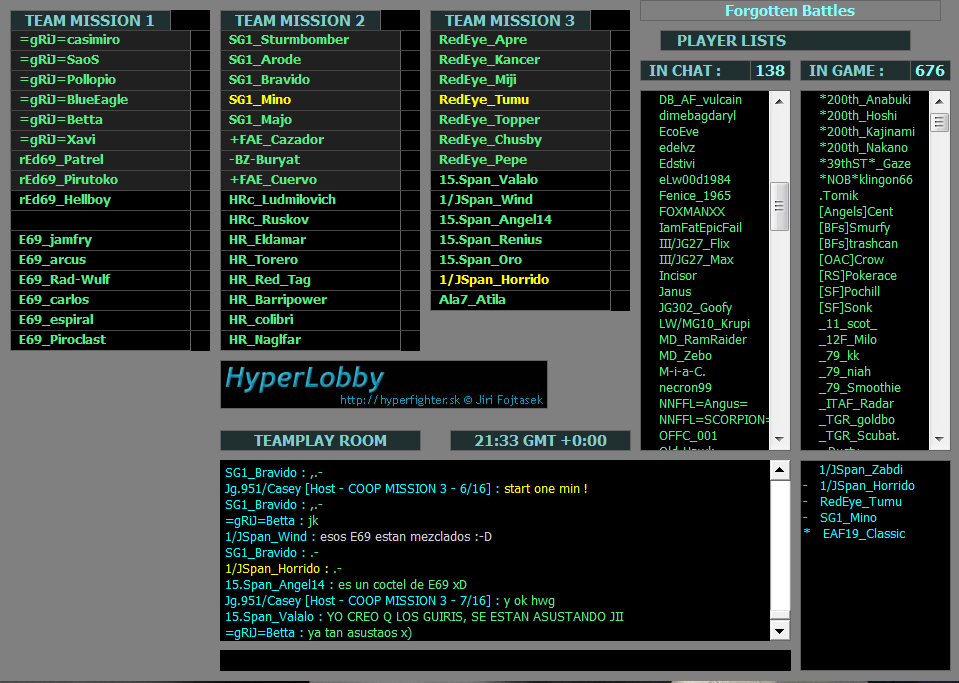Select E69_Rad-Wulf slot in Team Mission 1
This screenshot has width=959, height=683.
click(100, 279)
